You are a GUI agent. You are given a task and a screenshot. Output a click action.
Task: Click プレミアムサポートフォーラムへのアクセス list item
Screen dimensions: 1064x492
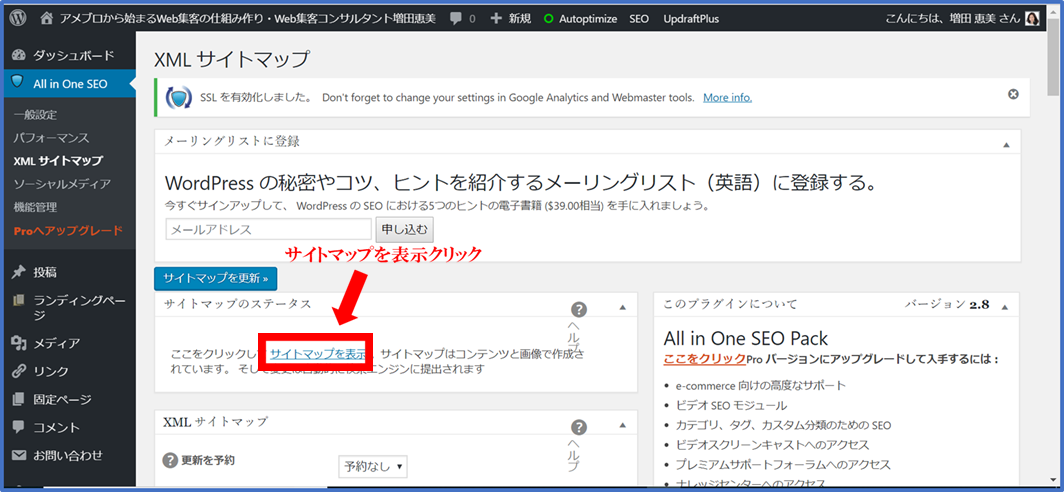(782, 465)
